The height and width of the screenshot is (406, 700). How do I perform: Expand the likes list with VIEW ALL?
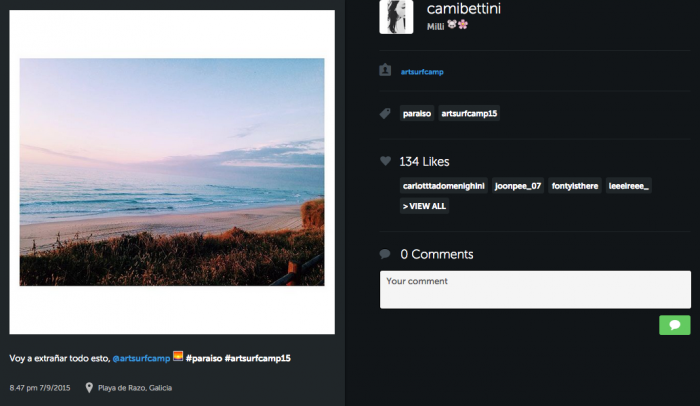[x=425, y=206]
